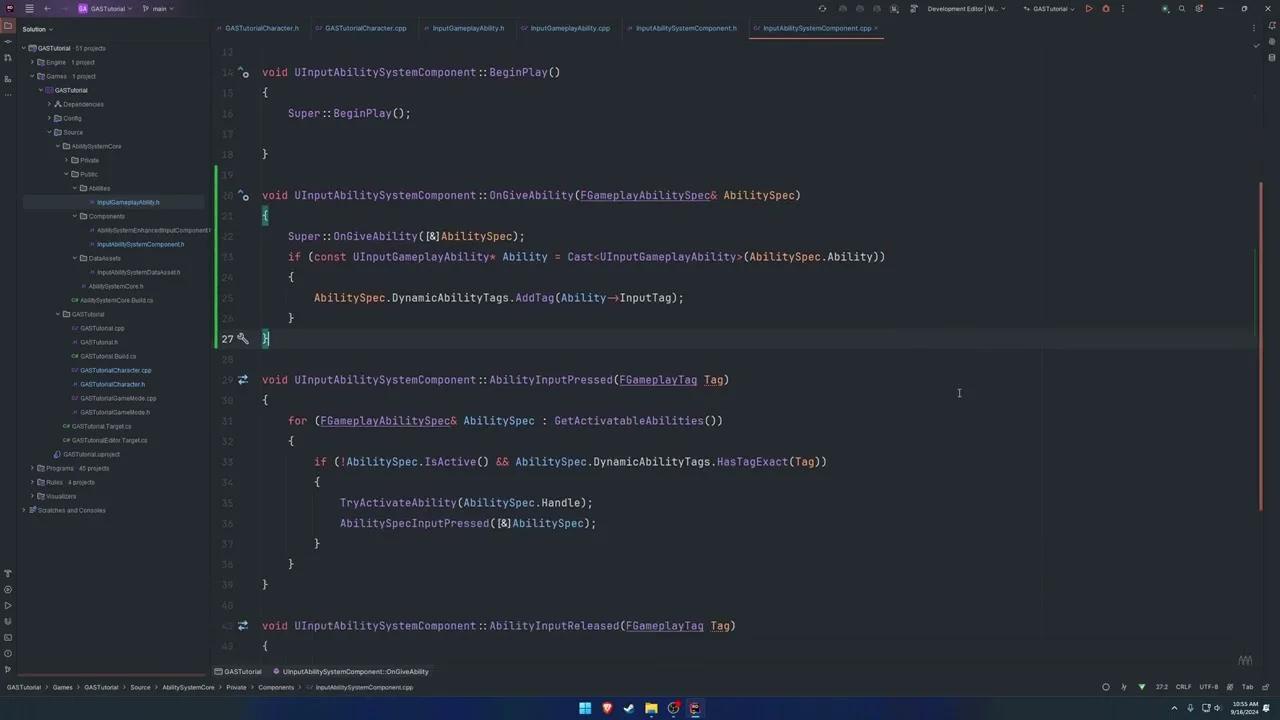1280x720 pixels.
Task: Click UInputAbilitySystemComponent::OnGiveAbility in the navigation bar
Action: (355, 671)
